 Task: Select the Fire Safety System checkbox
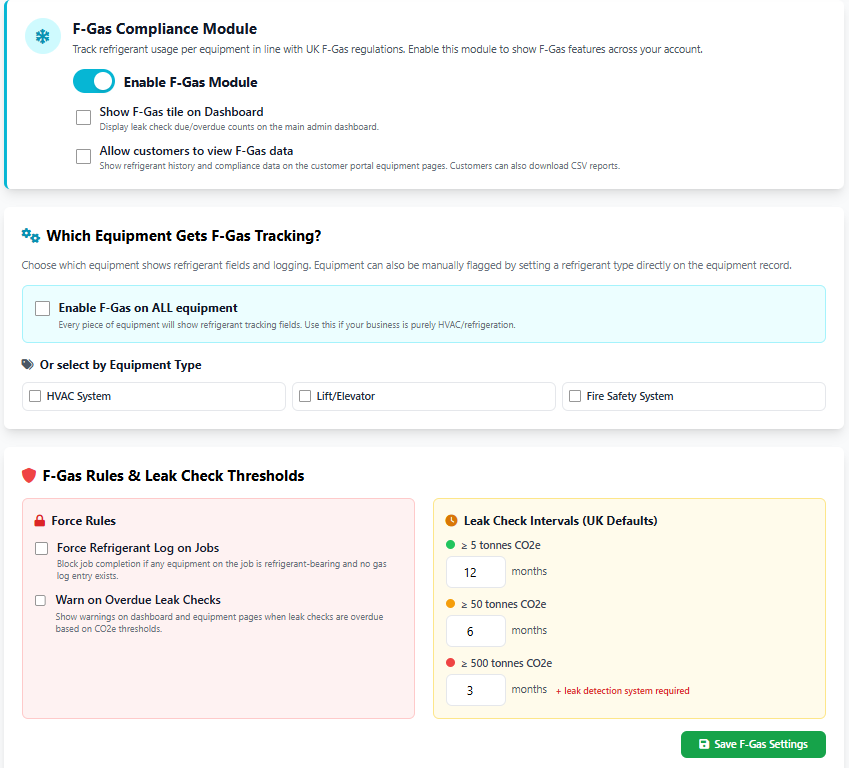575,396
